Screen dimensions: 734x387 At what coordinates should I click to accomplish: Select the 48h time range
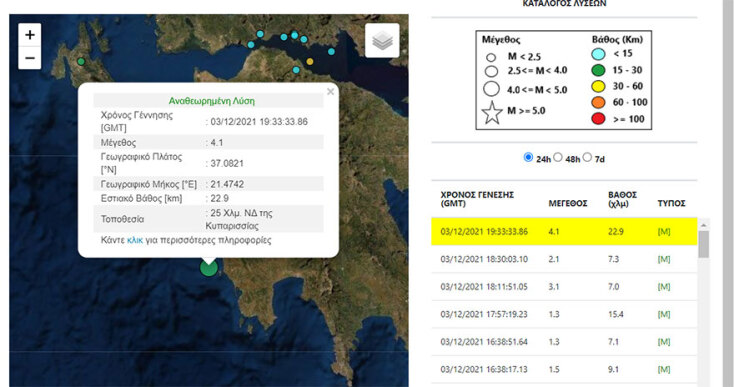tap(558, 157)
